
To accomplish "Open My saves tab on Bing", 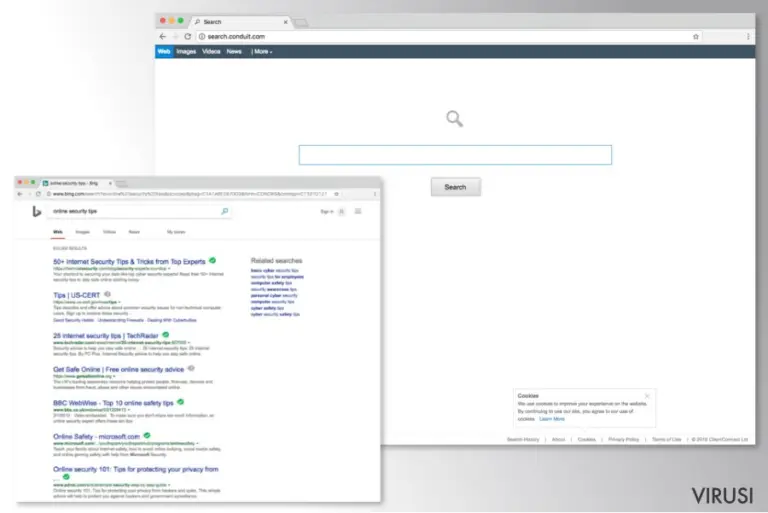I will click(176, 232).
